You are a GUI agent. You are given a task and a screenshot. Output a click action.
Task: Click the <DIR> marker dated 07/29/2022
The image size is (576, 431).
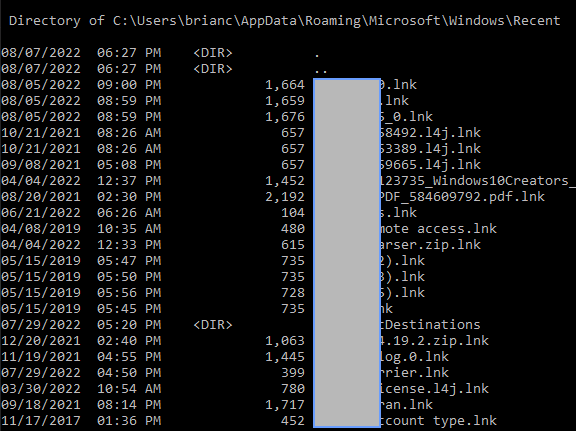click(213, 325)
